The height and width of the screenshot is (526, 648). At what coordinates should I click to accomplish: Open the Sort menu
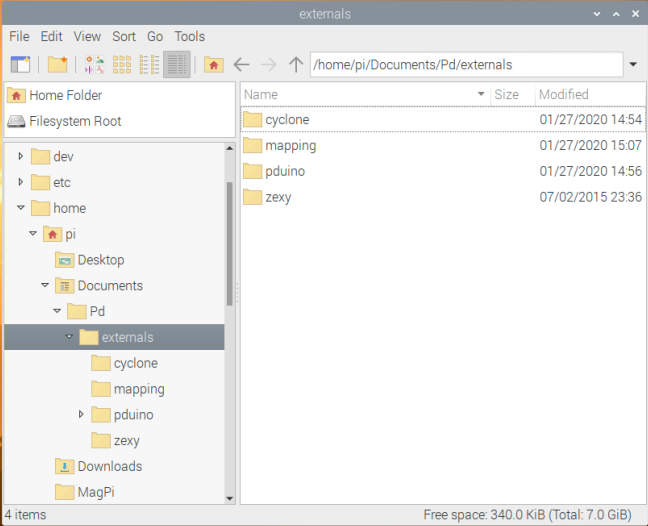124,36
